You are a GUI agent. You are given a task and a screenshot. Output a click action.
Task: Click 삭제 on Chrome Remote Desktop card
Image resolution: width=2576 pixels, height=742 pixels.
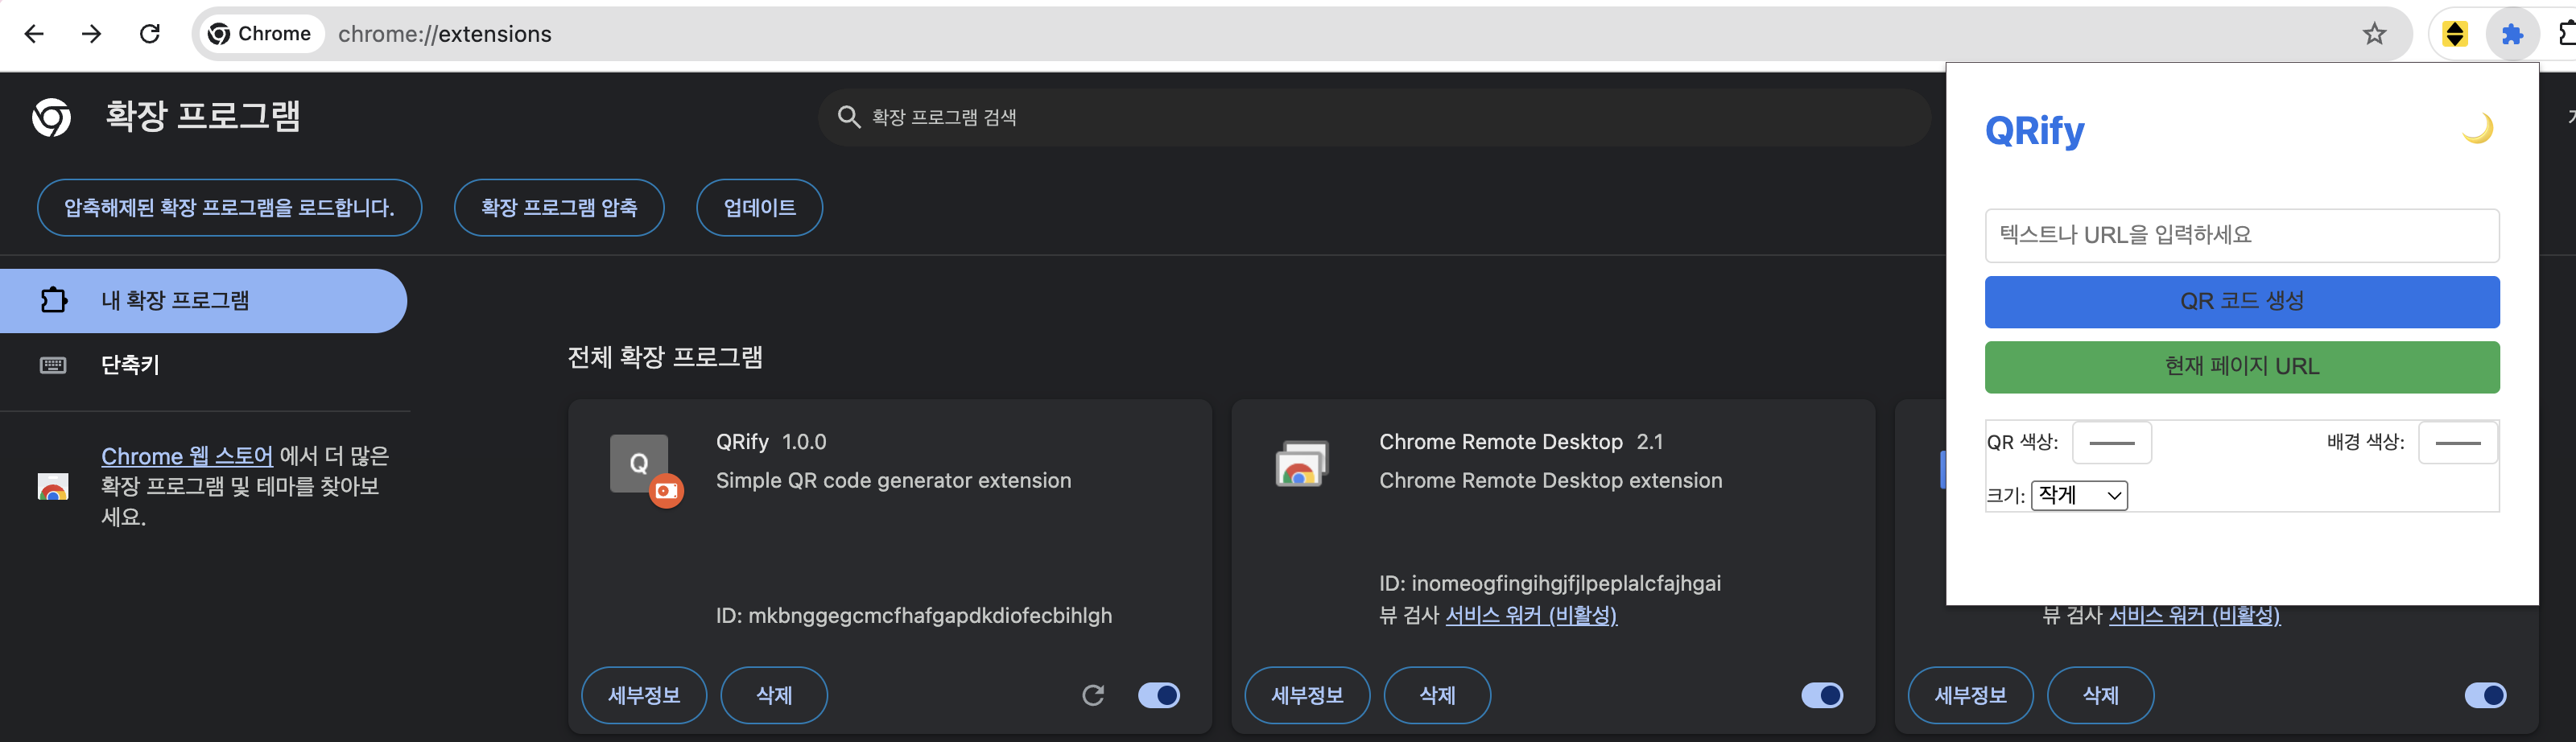(1437, 695)
